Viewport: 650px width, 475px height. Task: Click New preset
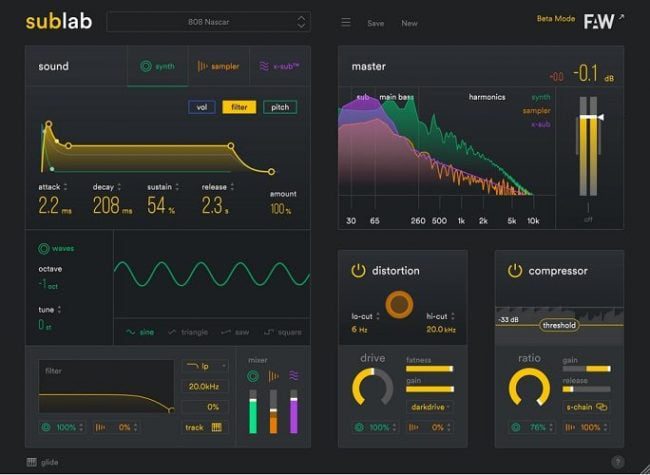tap(409, 24)
